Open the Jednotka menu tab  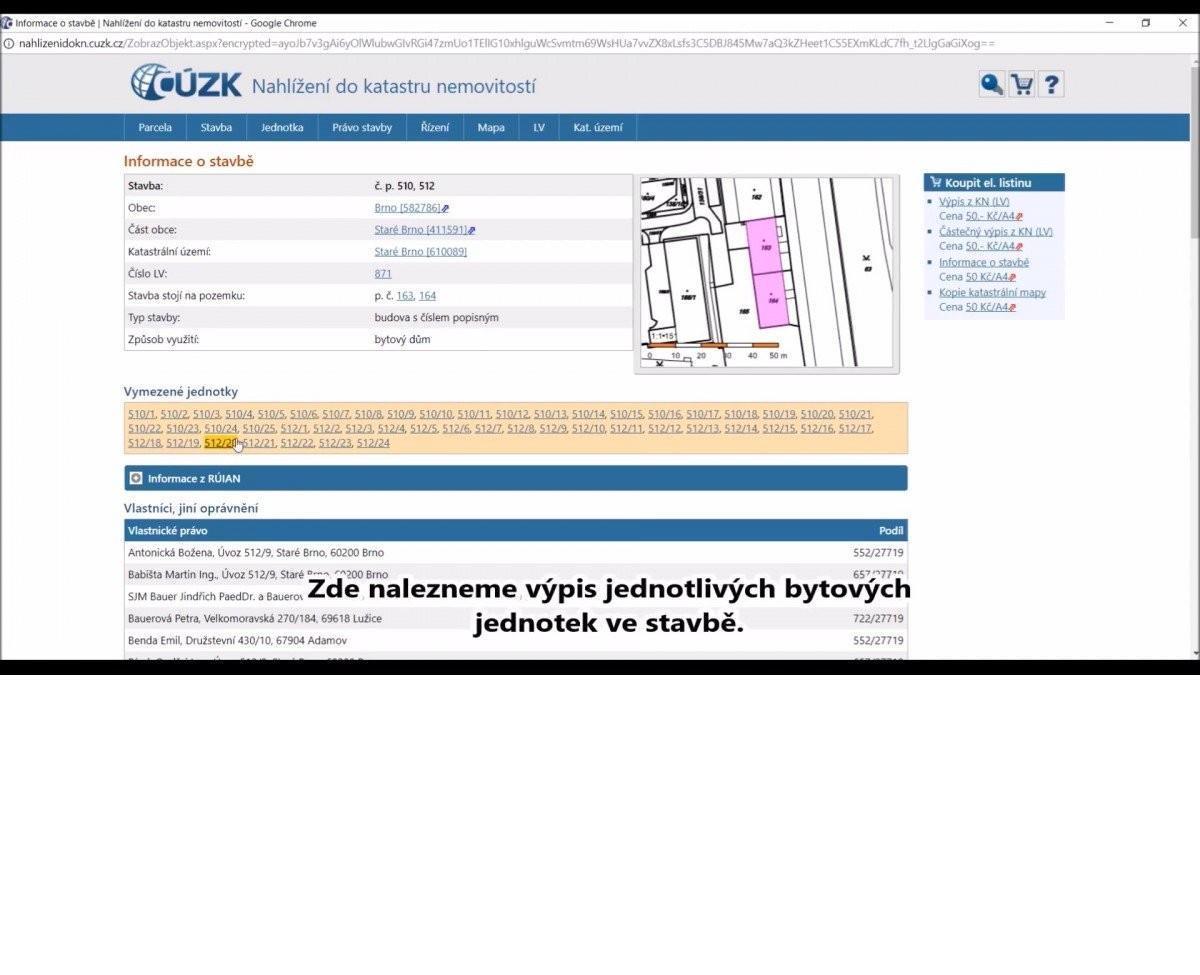coord(282,127)
